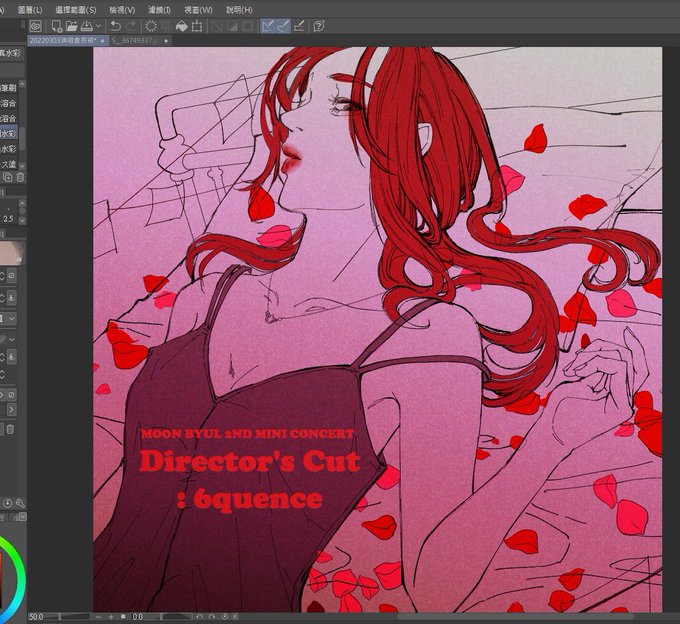Open the 說明(H) menu
This screenshot has height=624, width=680.
click(239, 10)
